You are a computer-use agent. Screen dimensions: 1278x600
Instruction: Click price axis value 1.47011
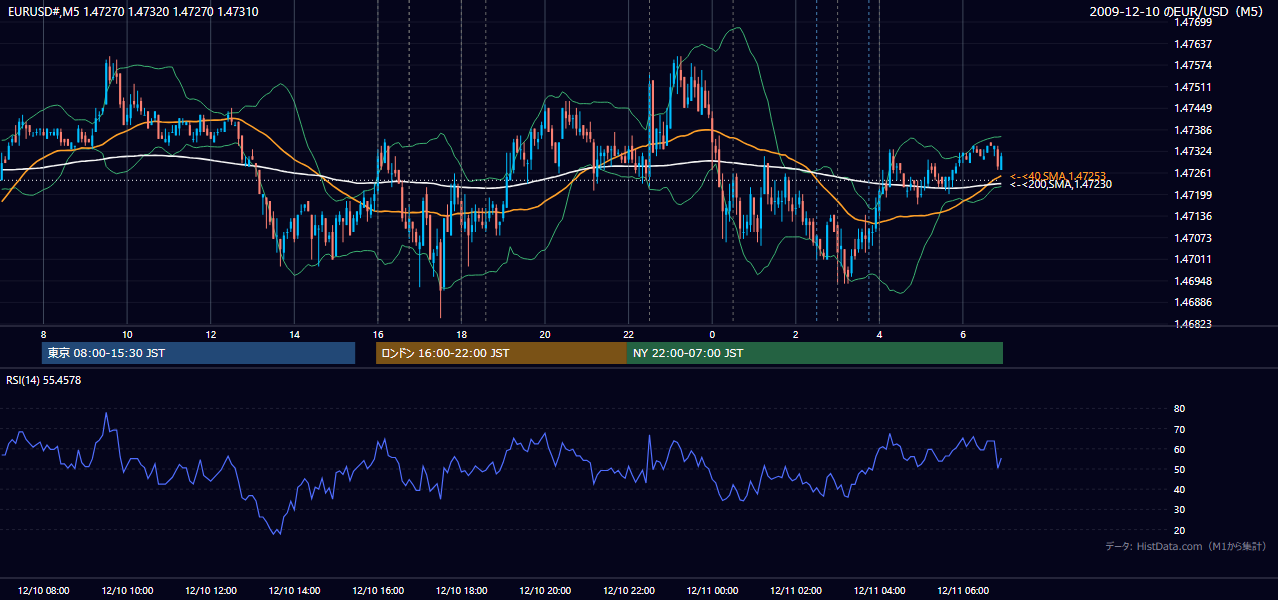click(x=1193, y=259)
